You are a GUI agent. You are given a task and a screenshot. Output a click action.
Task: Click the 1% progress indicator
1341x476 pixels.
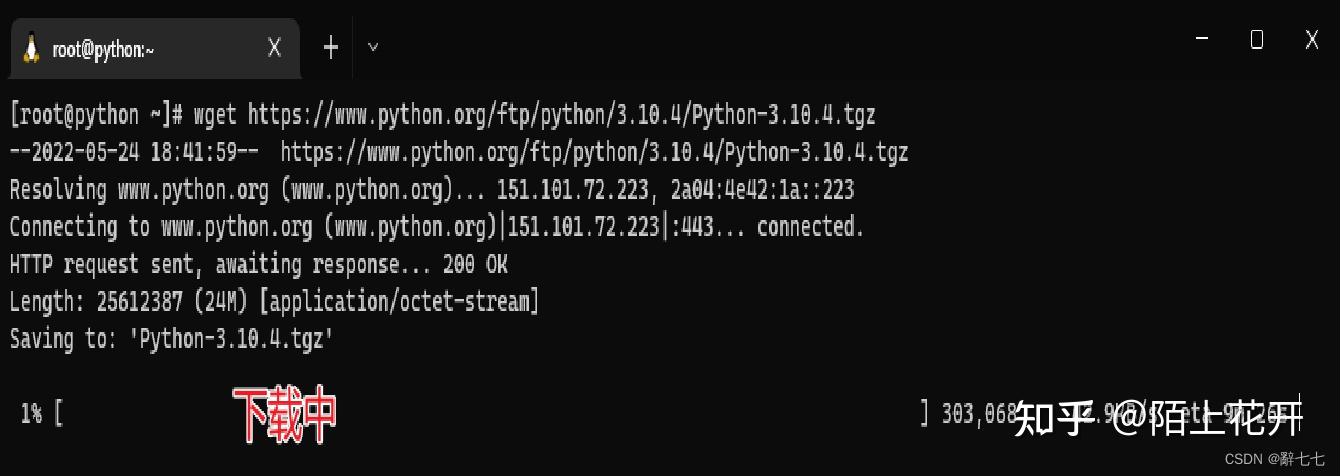(31, 413)
